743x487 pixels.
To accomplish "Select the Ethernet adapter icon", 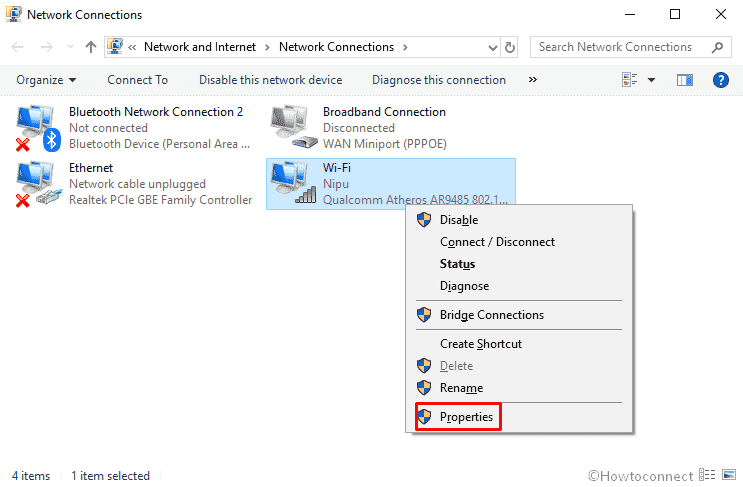I will [38, 184].
